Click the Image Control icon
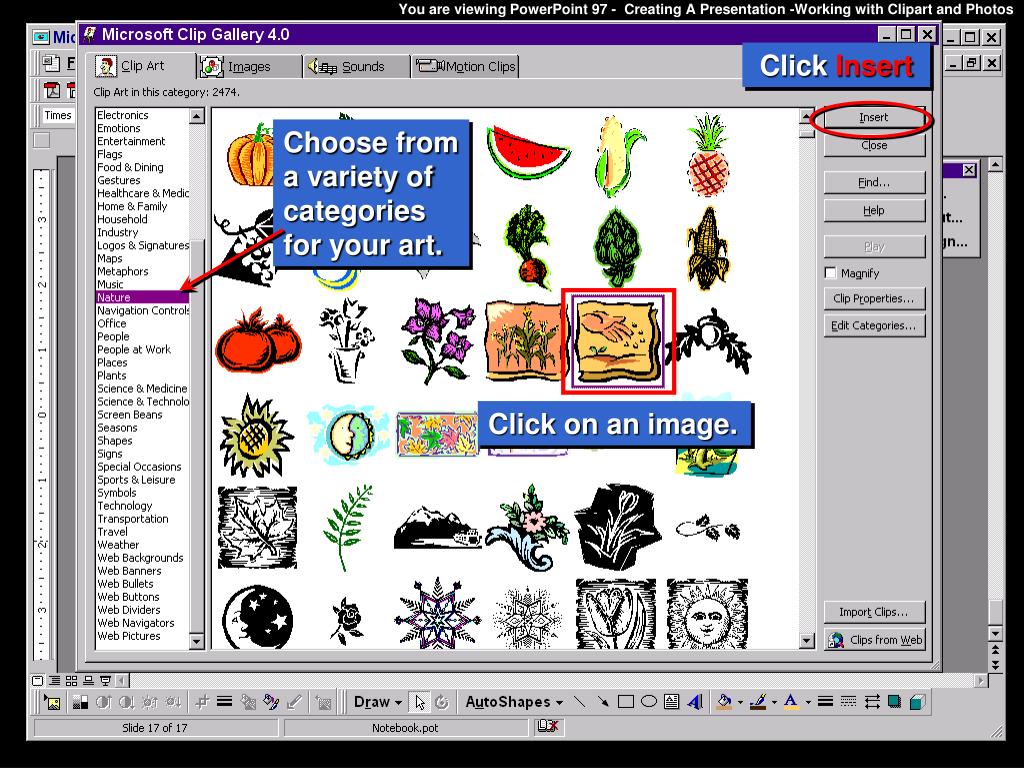Viewport: 1024px width, 768px height. coord(80,703)
